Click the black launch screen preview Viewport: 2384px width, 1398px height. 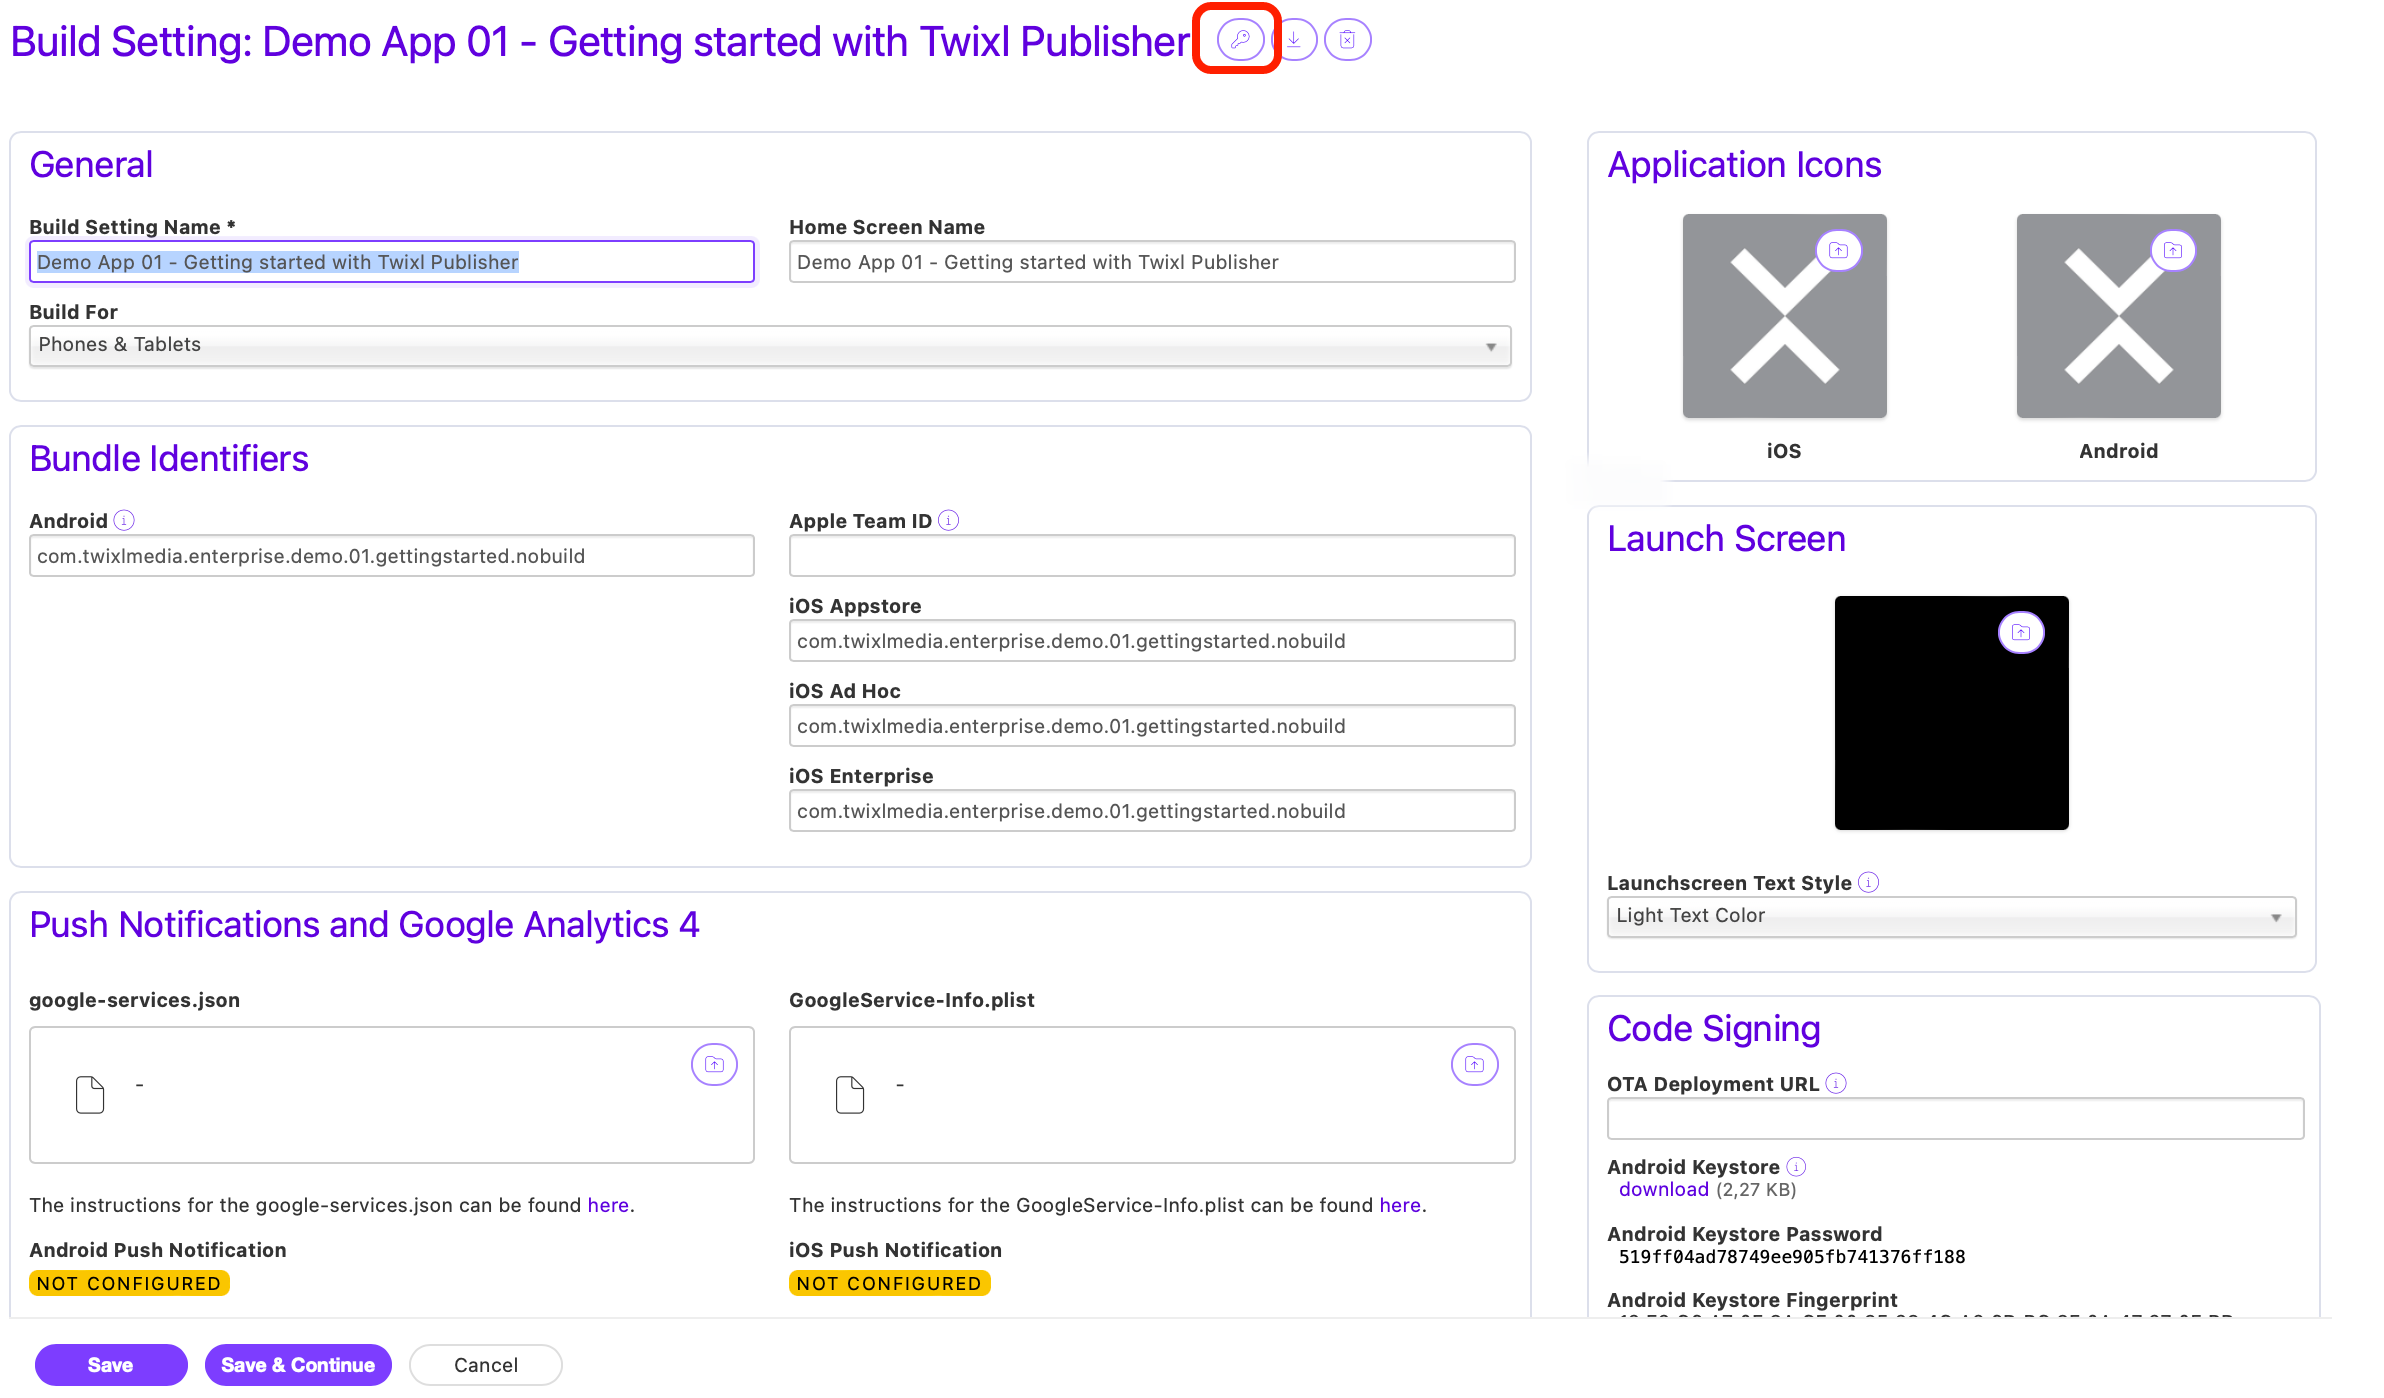click(1951, 713)
